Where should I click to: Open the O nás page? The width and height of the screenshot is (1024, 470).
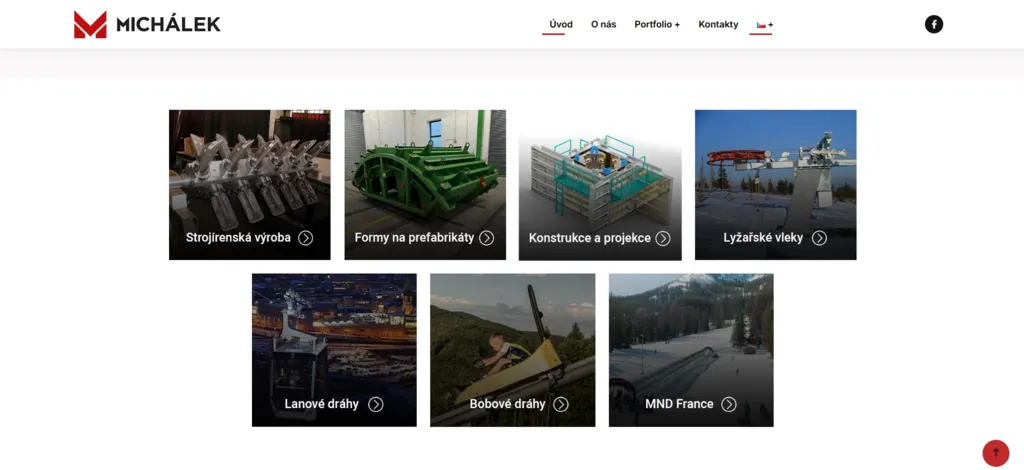pos(603,25)
